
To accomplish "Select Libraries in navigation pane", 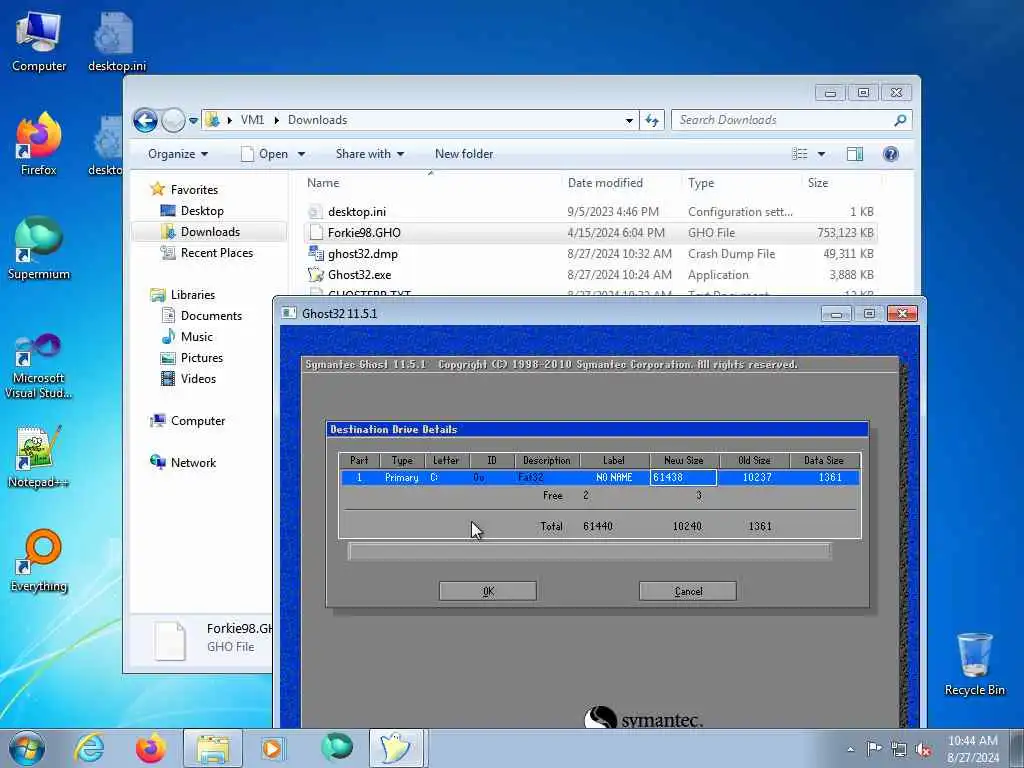I will coord(193,295).
